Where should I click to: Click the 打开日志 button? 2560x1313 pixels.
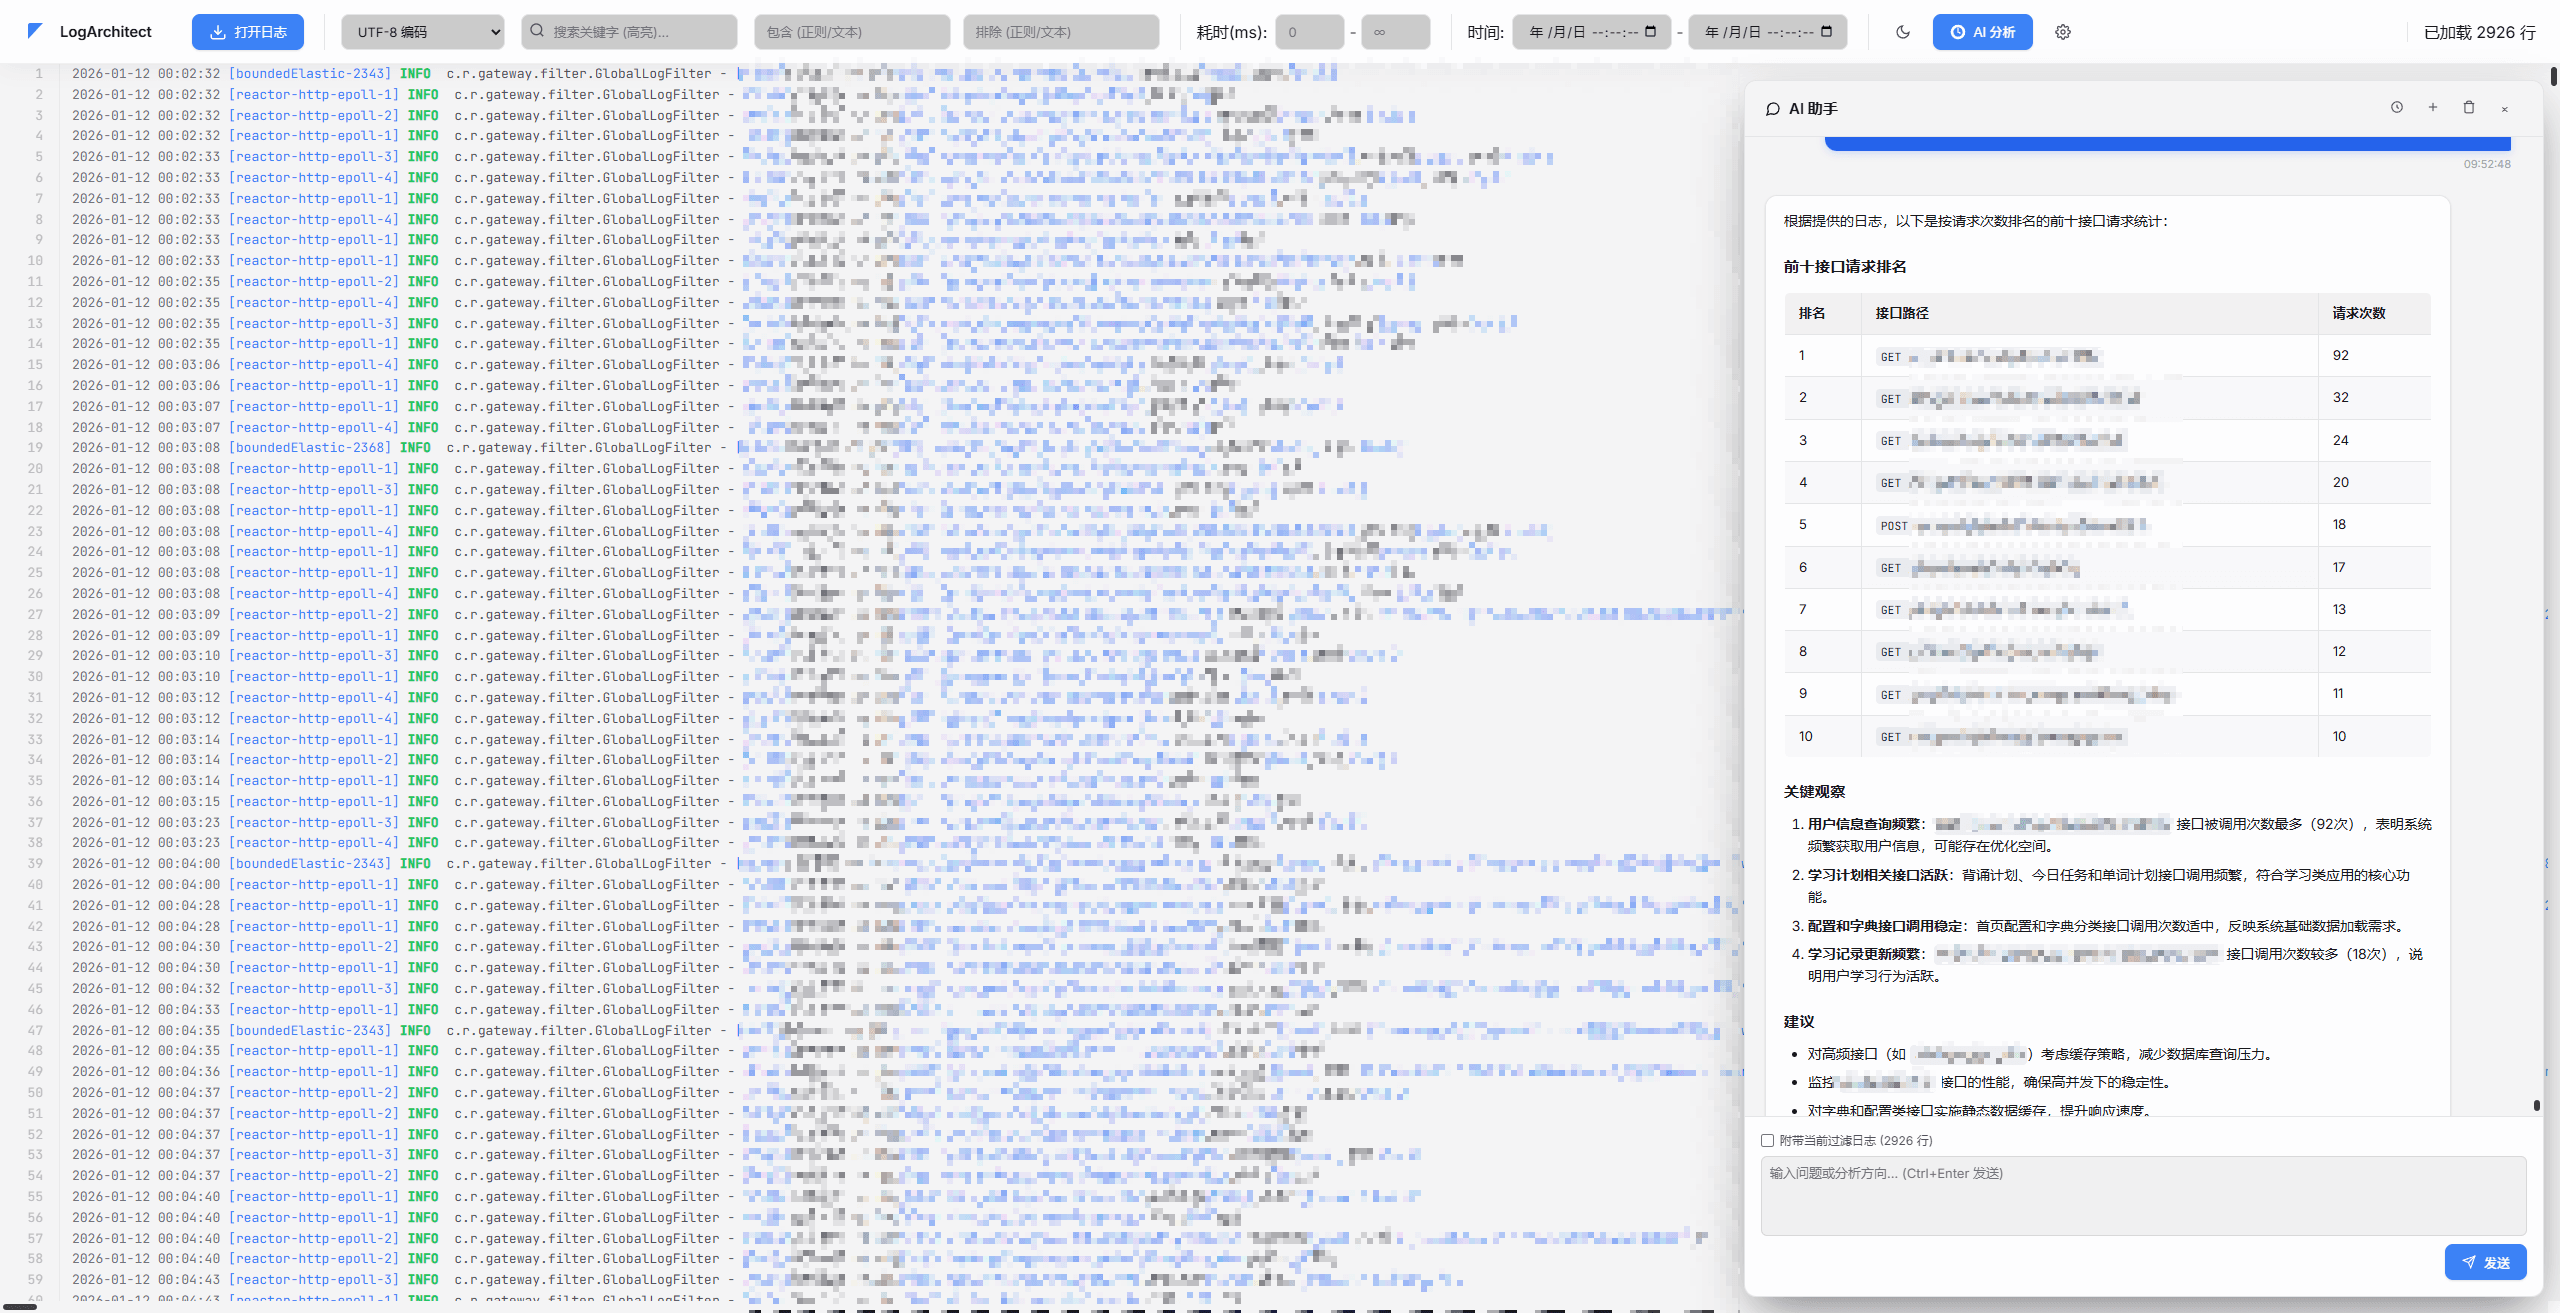(x=248, y=32)
